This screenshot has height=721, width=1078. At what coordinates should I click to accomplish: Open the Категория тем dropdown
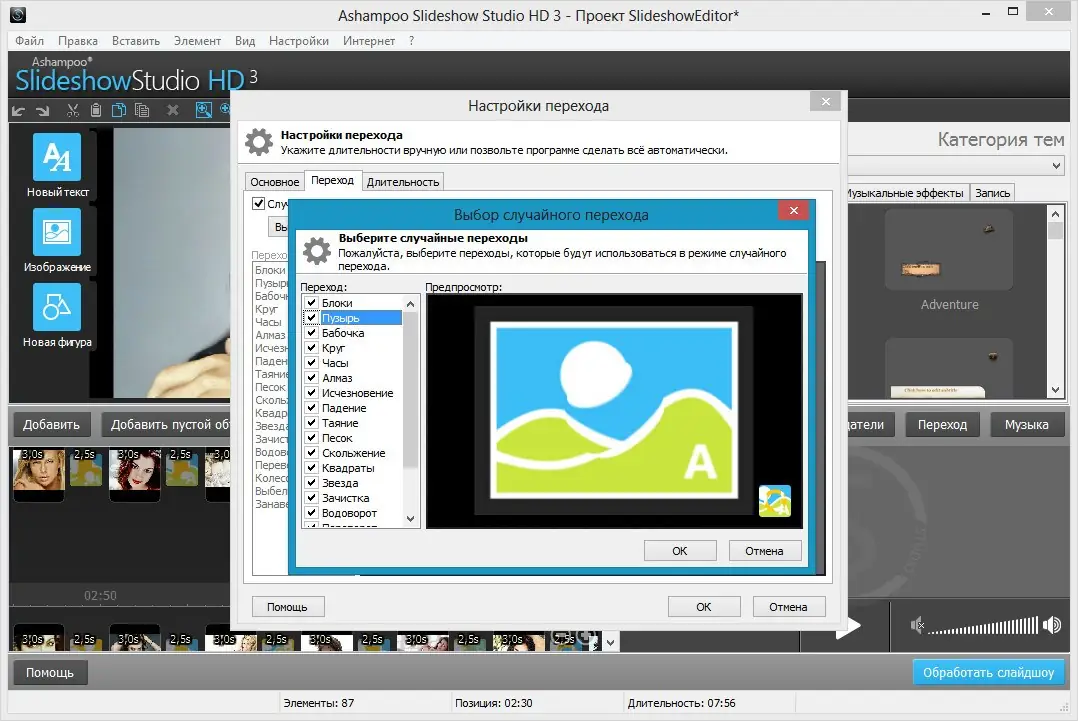(x=1057, y=166)
